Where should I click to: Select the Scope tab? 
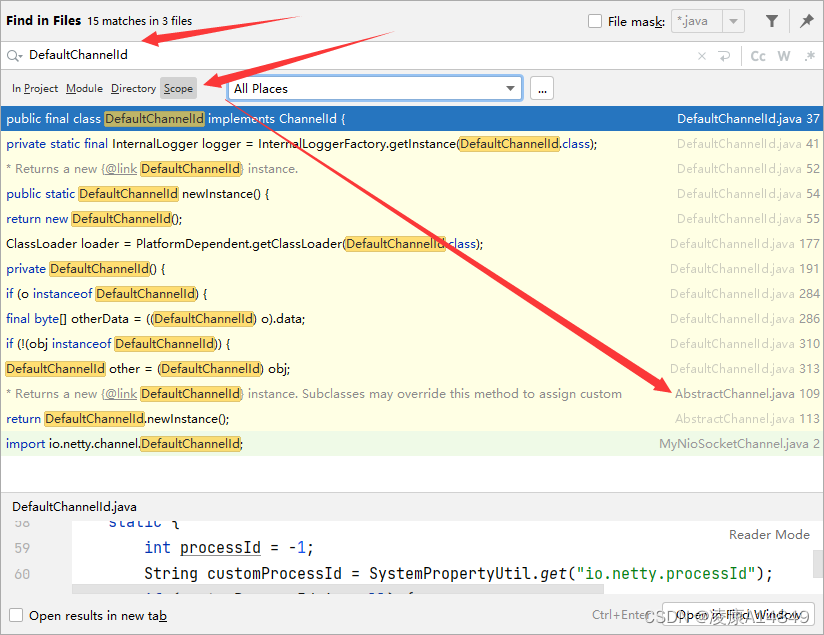tap(178, 88)
